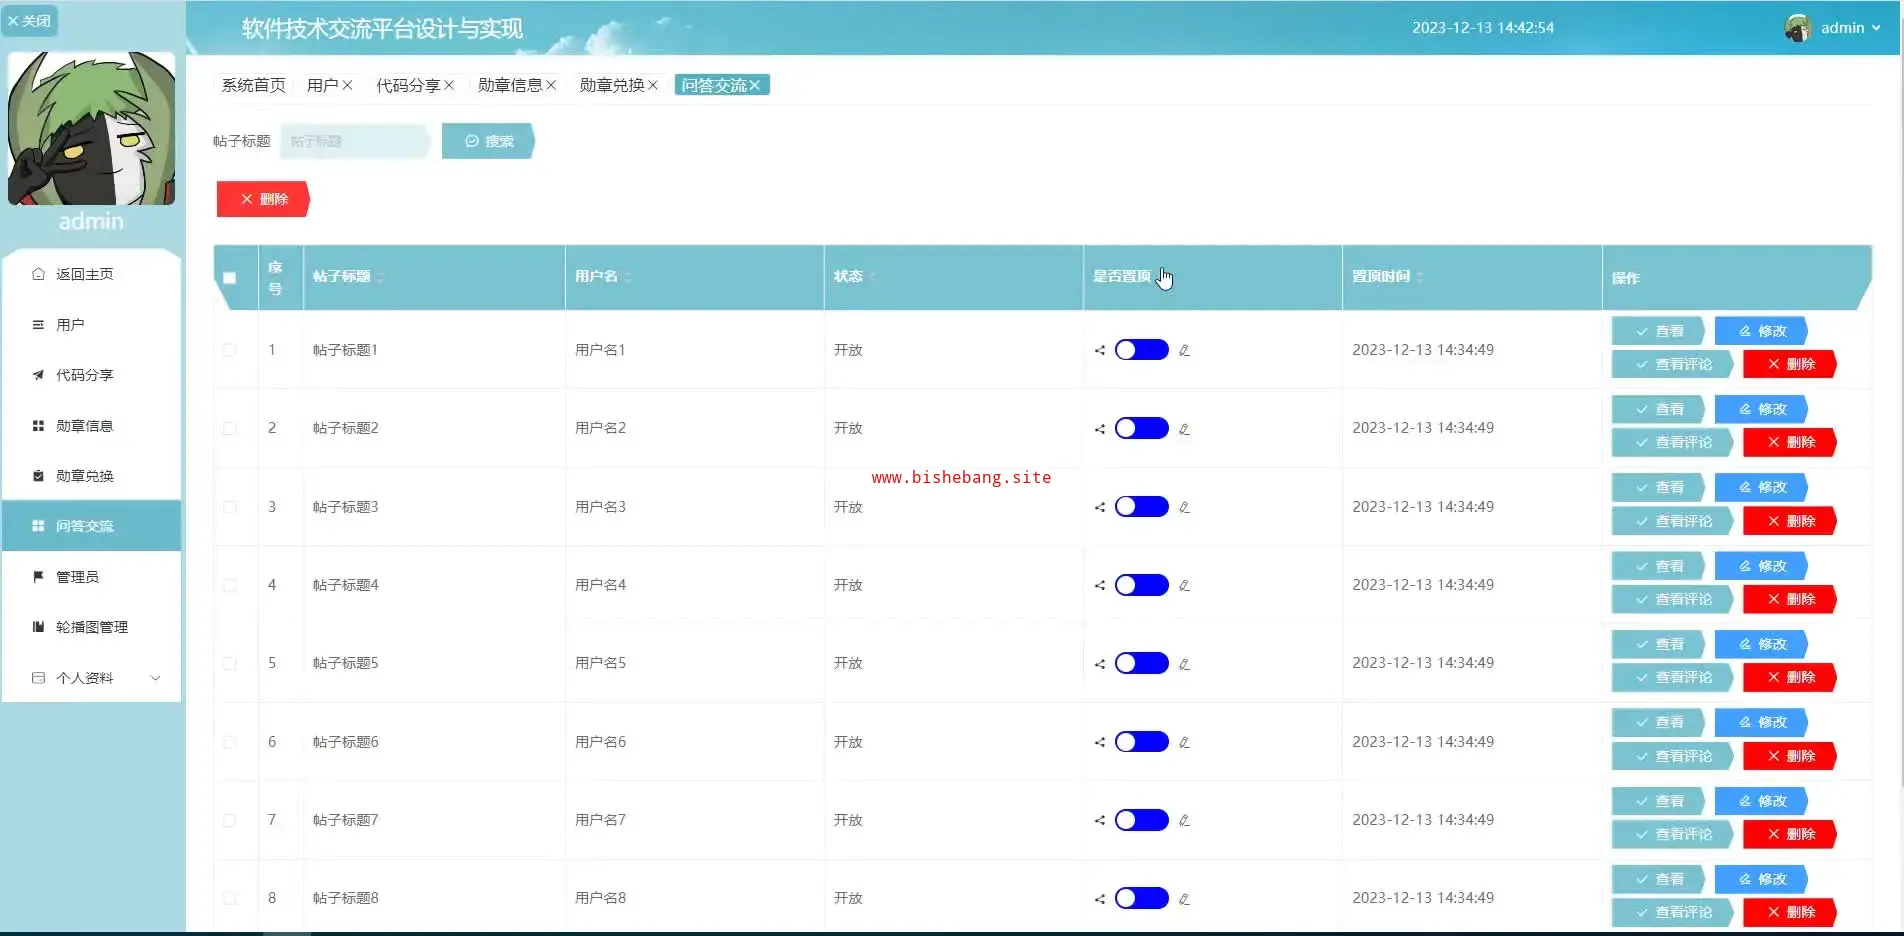Click the admin avatar in the top bar
1904x936 pixels.
[x=1798, y=28]
